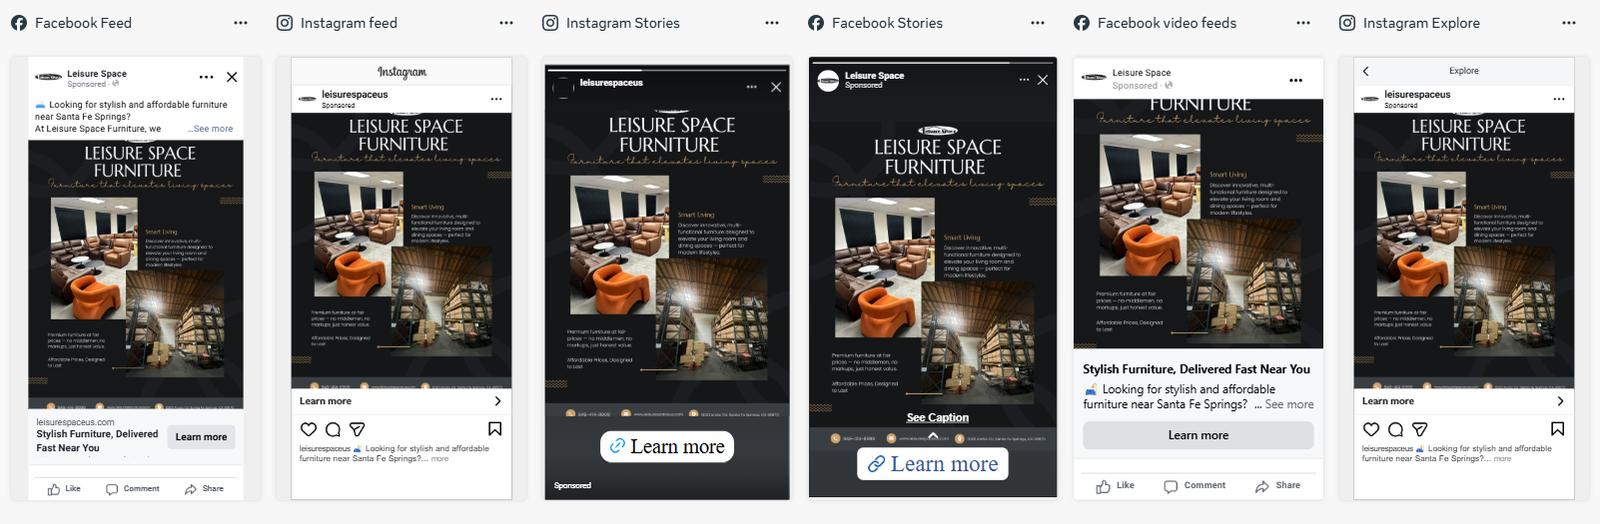The image size is (1600, 524).
Task: Open three-dot menu next to Instagram feed
Action: pos(506,23)
